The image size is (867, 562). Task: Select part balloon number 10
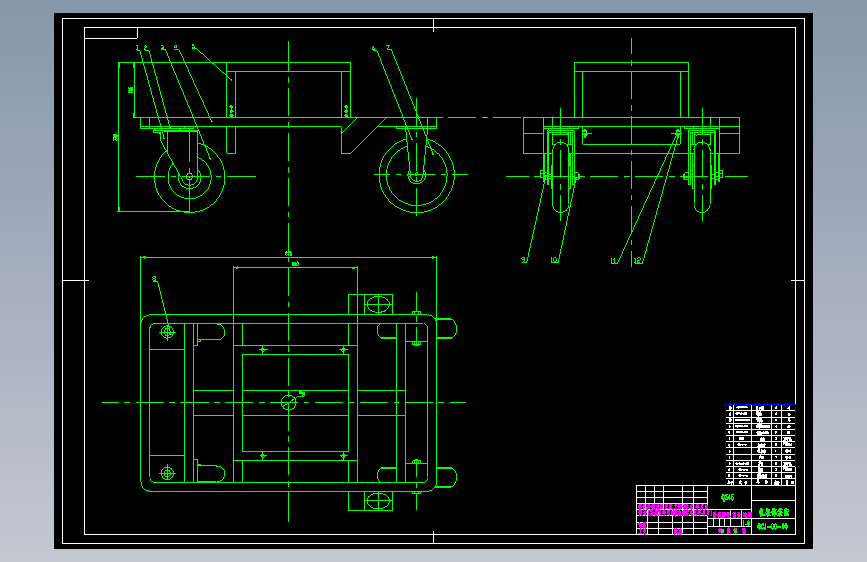[x=555, y=260]
